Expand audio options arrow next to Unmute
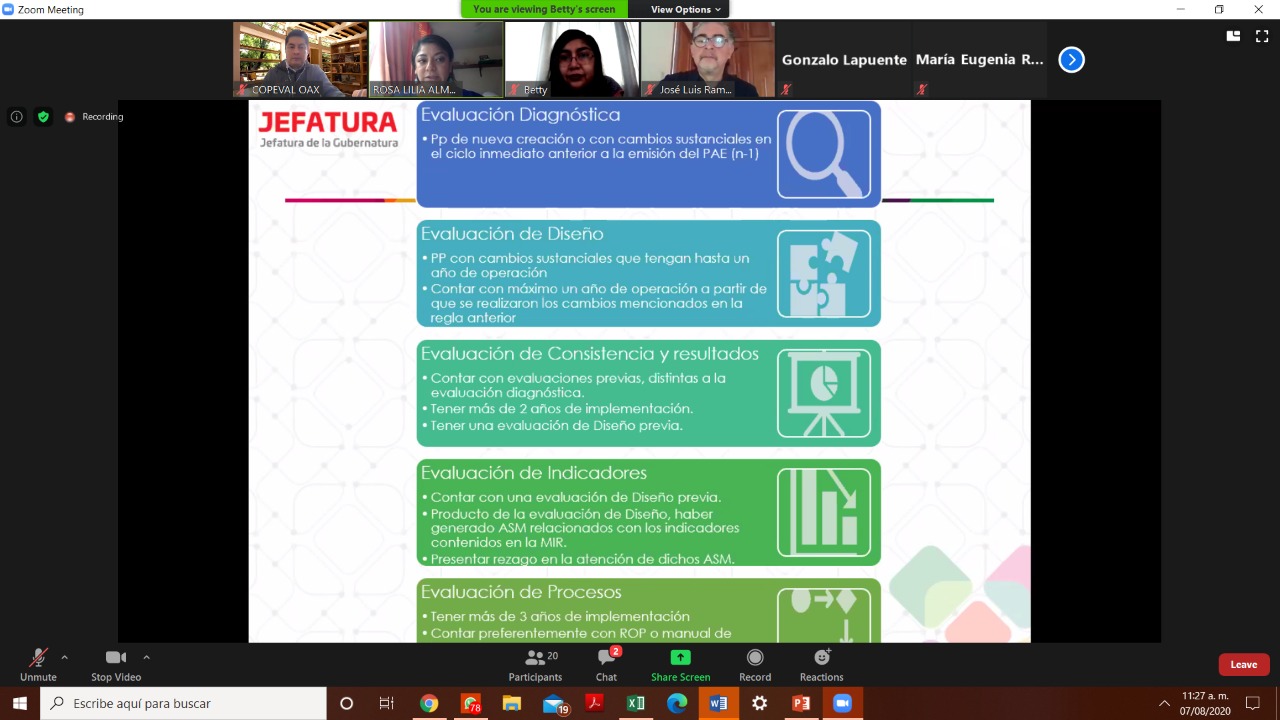Image resolution: width=1280 pixels, height=720 pixels. point(65,657)
